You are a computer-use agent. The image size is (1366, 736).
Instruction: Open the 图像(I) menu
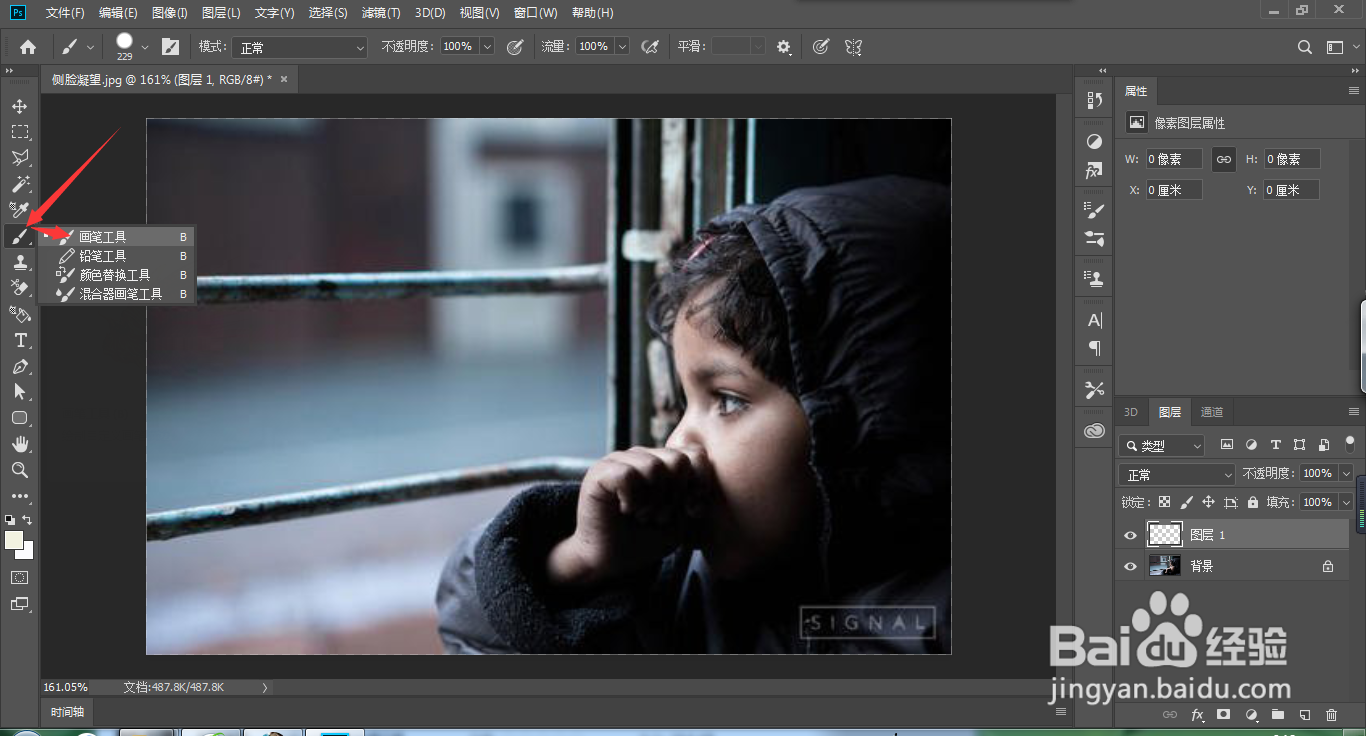(170, 13)
